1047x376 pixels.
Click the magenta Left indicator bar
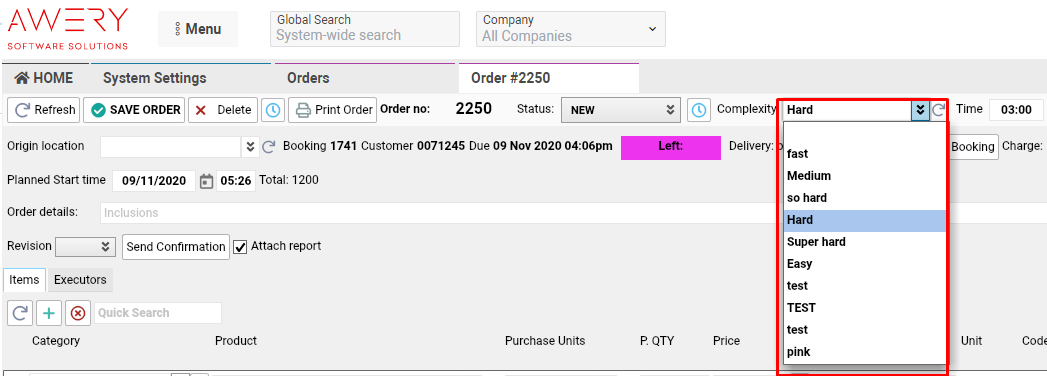point(671,148)
